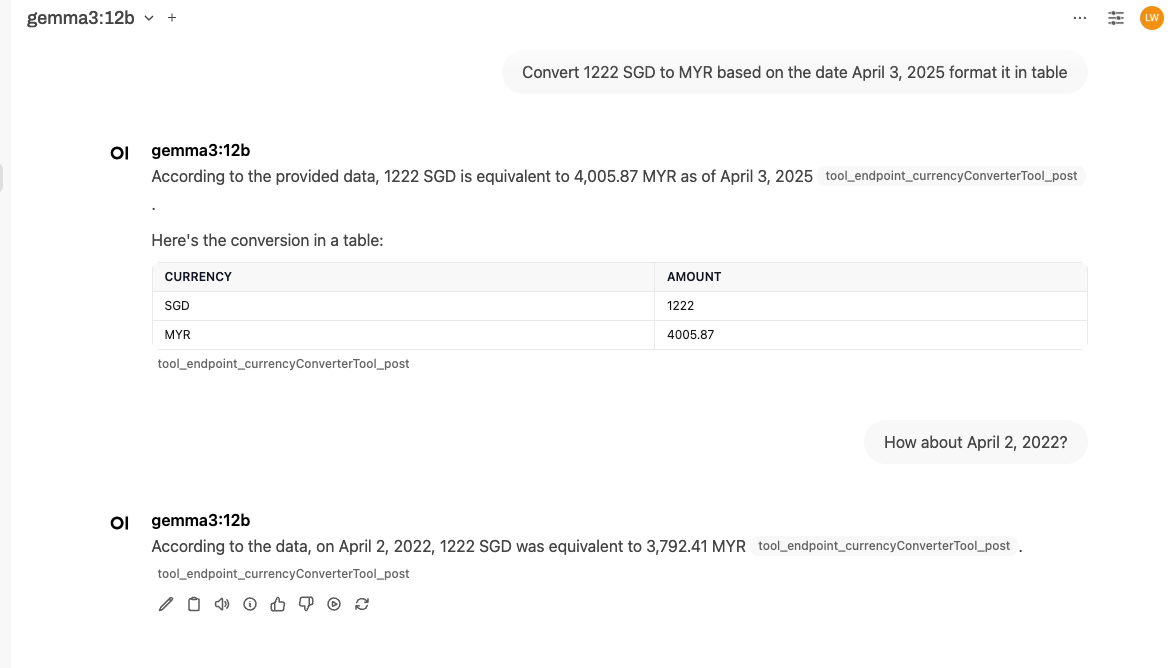This screenshot has height=668, width=1176.
Task: Give the response a thumbs down
Action: [306, 604]
